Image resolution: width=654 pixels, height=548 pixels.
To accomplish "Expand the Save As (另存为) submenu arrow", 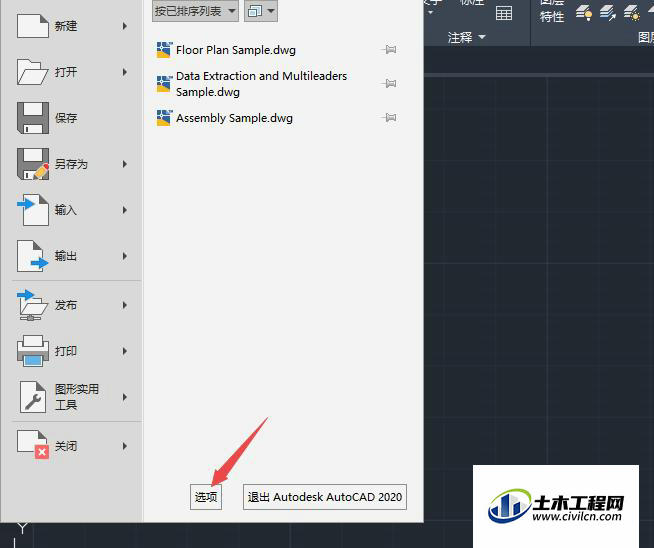I will (124, 164).
